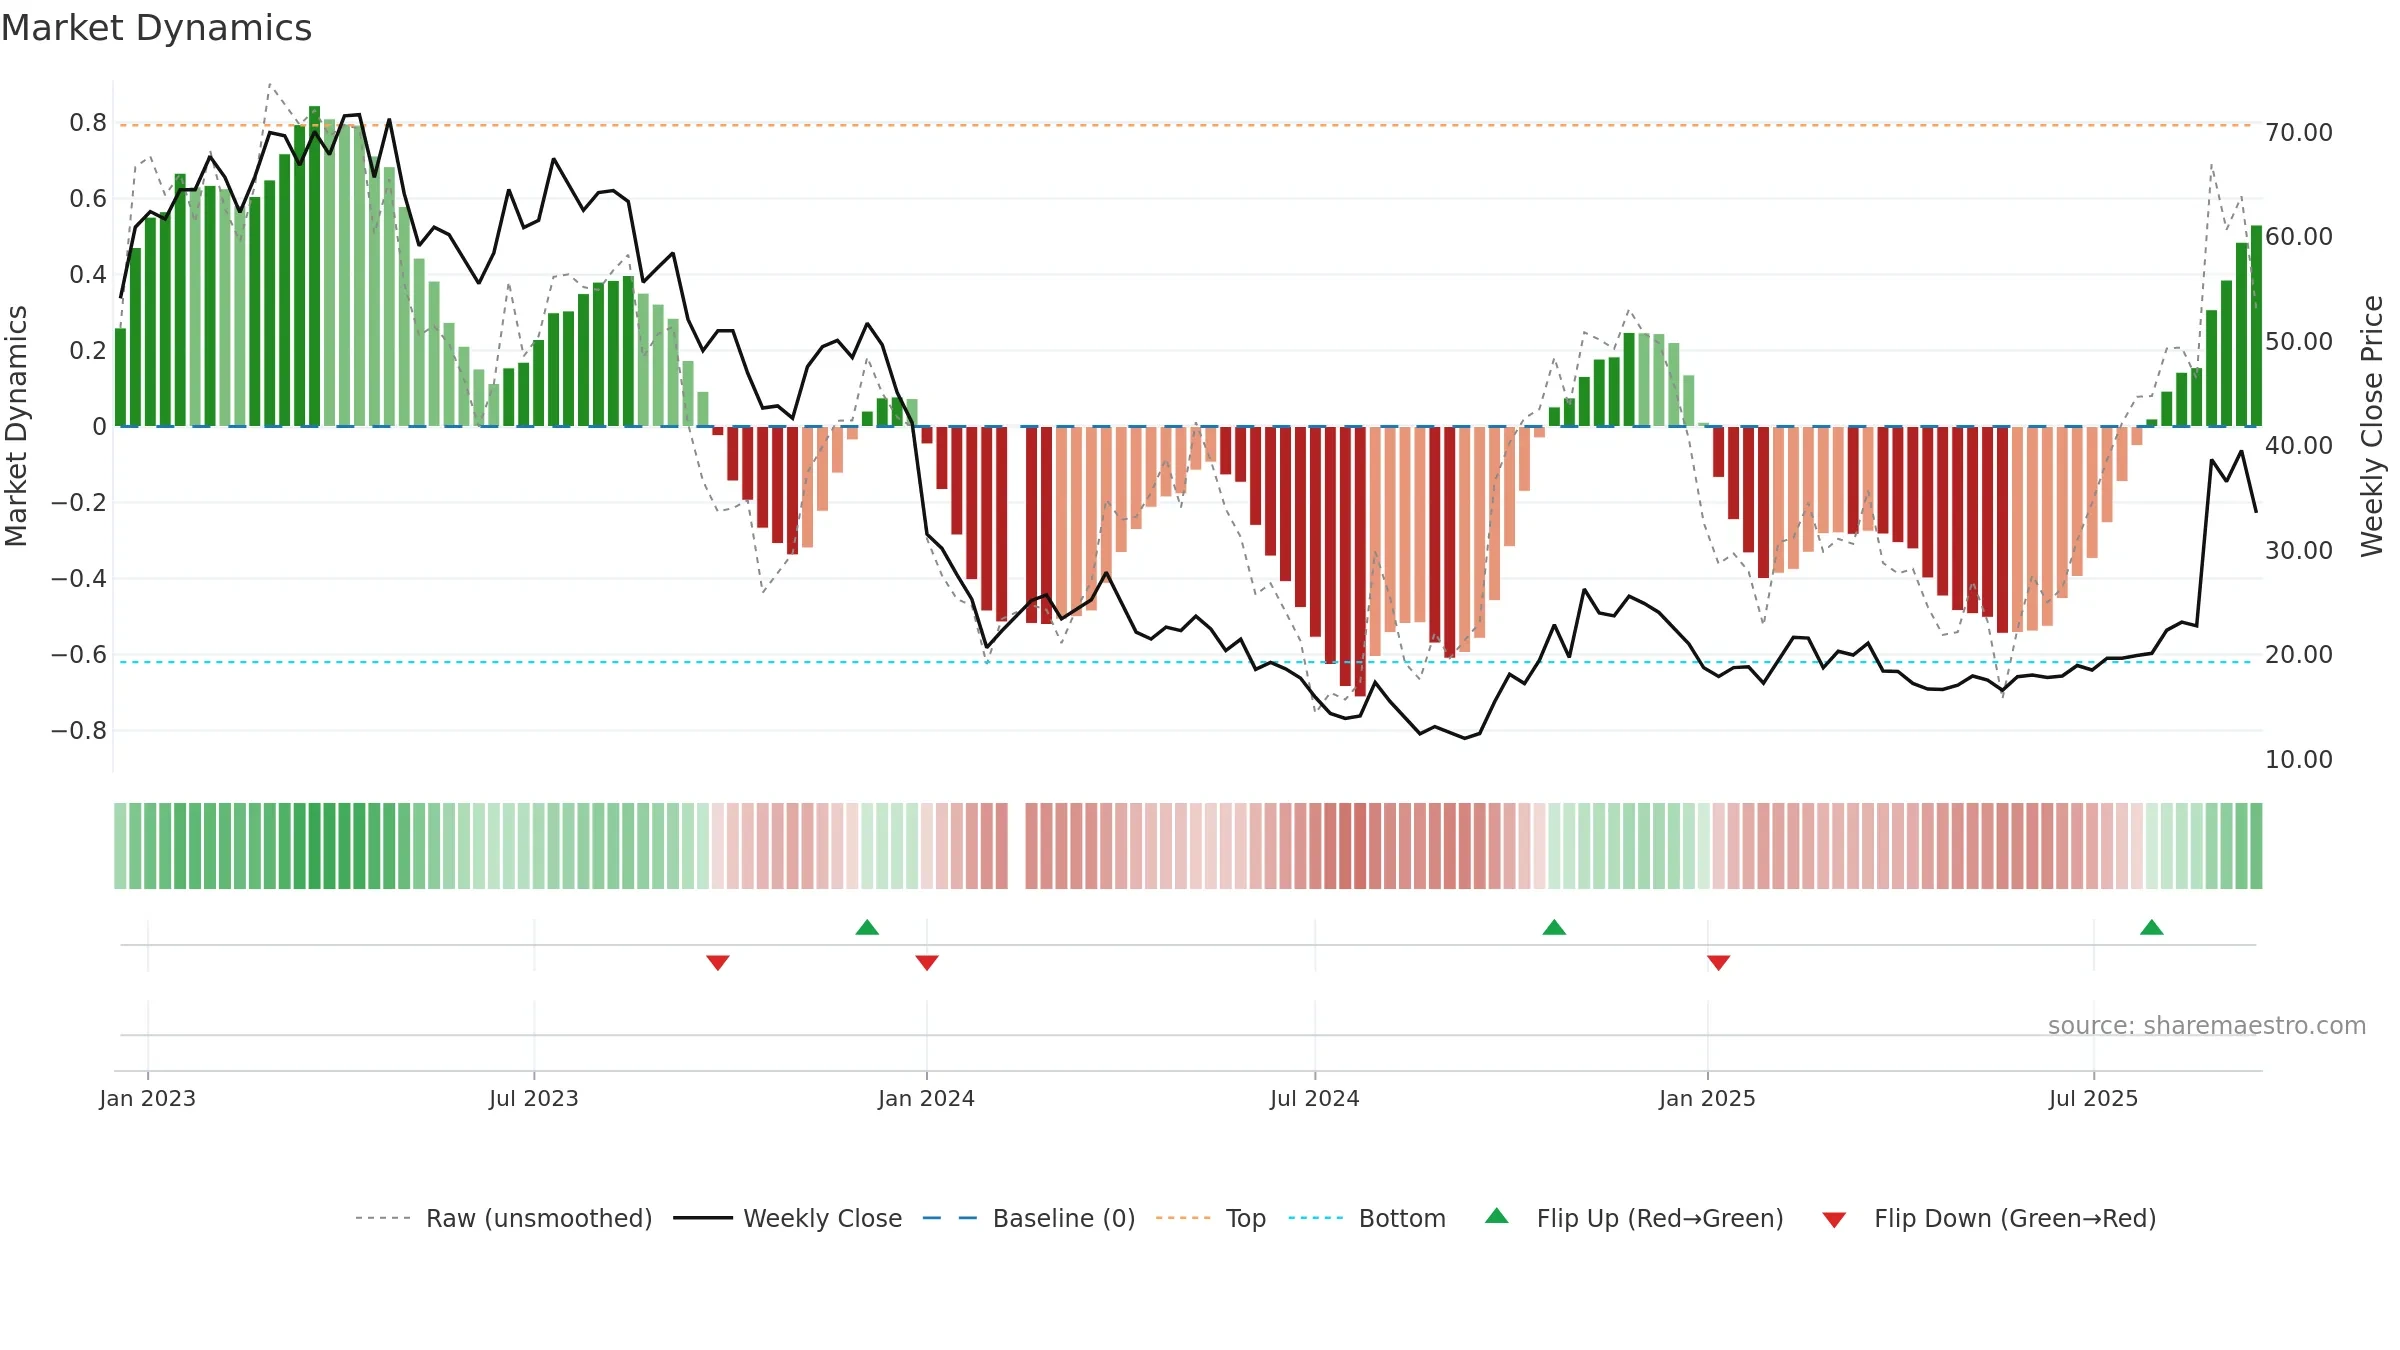This screenshot has height=1350, width=2400.
Task: Click the flip-up marker after Jul 2025
Action: pyautogui.click(x=2151, y=927)
